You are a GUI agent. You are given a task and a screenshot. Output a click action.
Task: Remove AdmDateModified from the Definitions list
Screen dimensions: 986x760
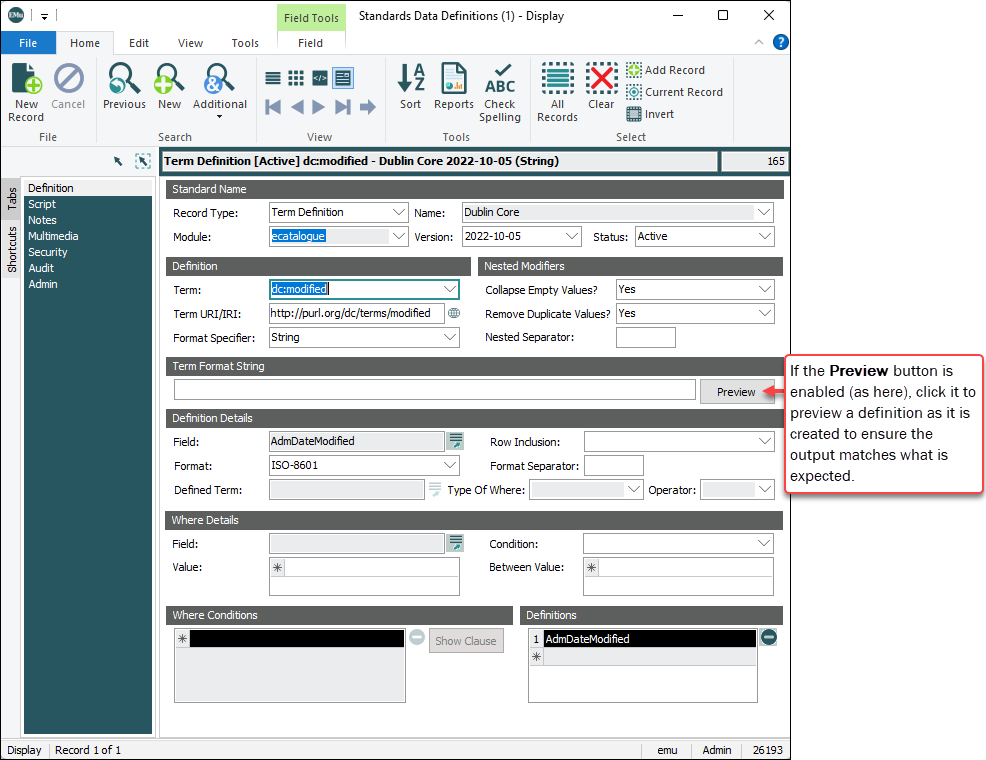[x=768, y=637]
